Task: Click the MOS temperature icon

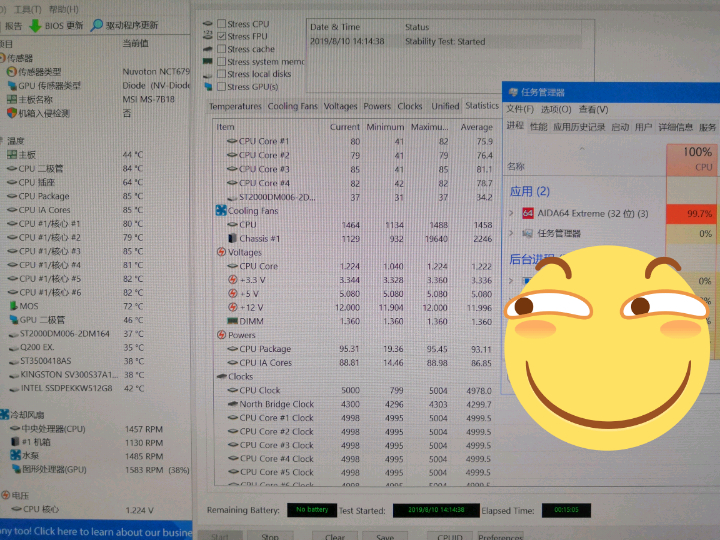Action: (14, 306)
